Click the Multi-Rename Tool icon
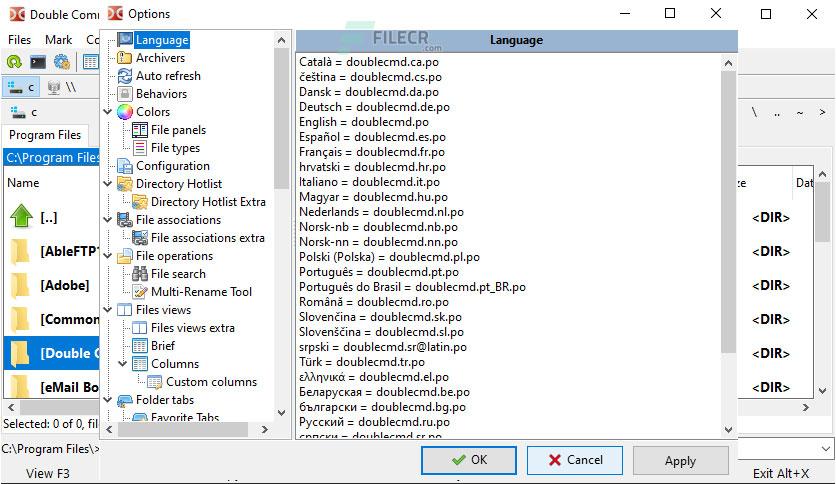The width and height of the screenshot is (836, 484). point(140,292)
